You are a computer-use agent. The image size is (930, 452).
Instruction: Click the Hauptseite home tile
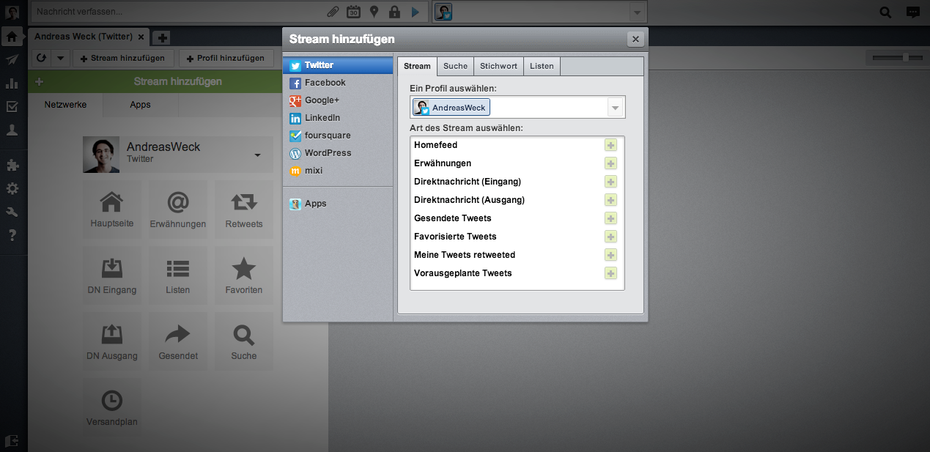tap(112, 209)
